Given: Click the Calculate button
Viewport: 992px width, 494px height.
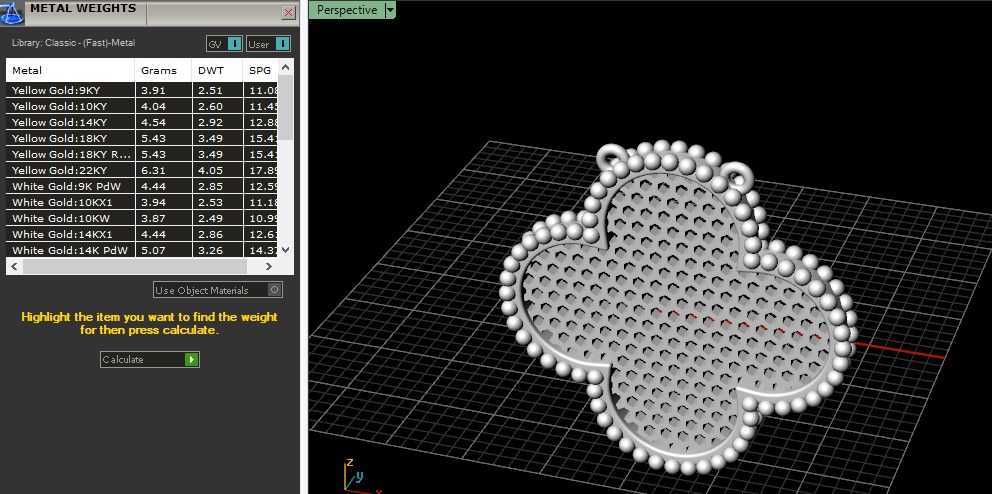Looking at the screenshot, I should [x=150, y=359].
